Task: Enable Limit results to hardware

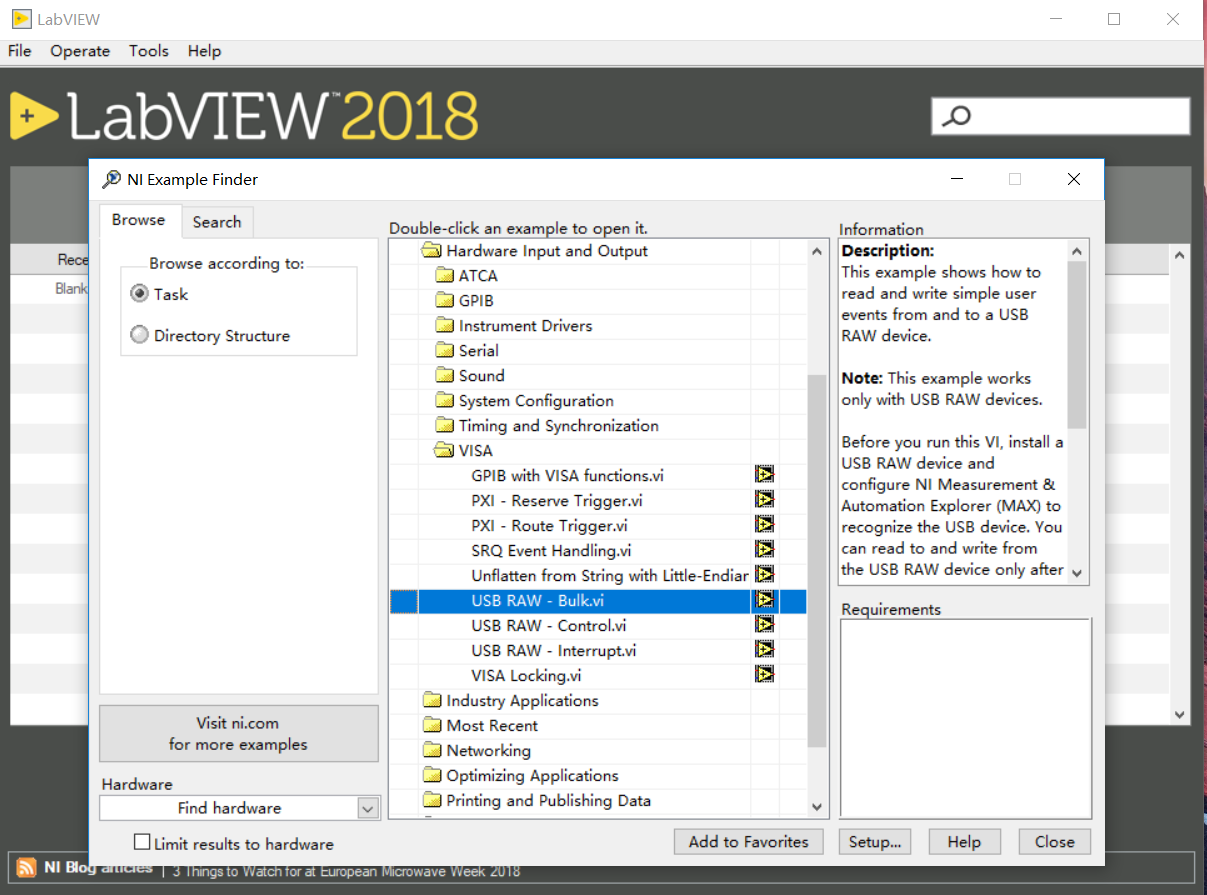Action: point(141,841)
